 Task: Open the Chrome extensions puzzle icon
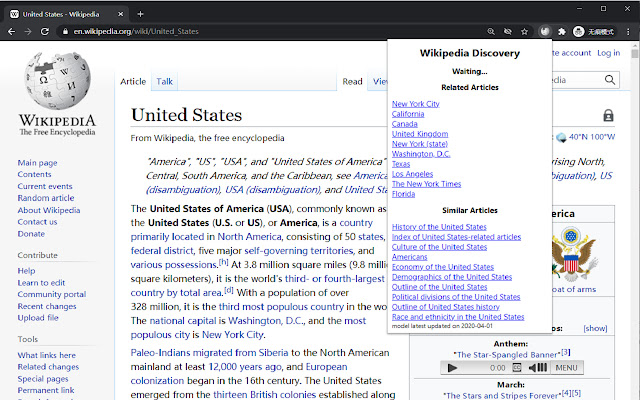(x=561, y=32)
